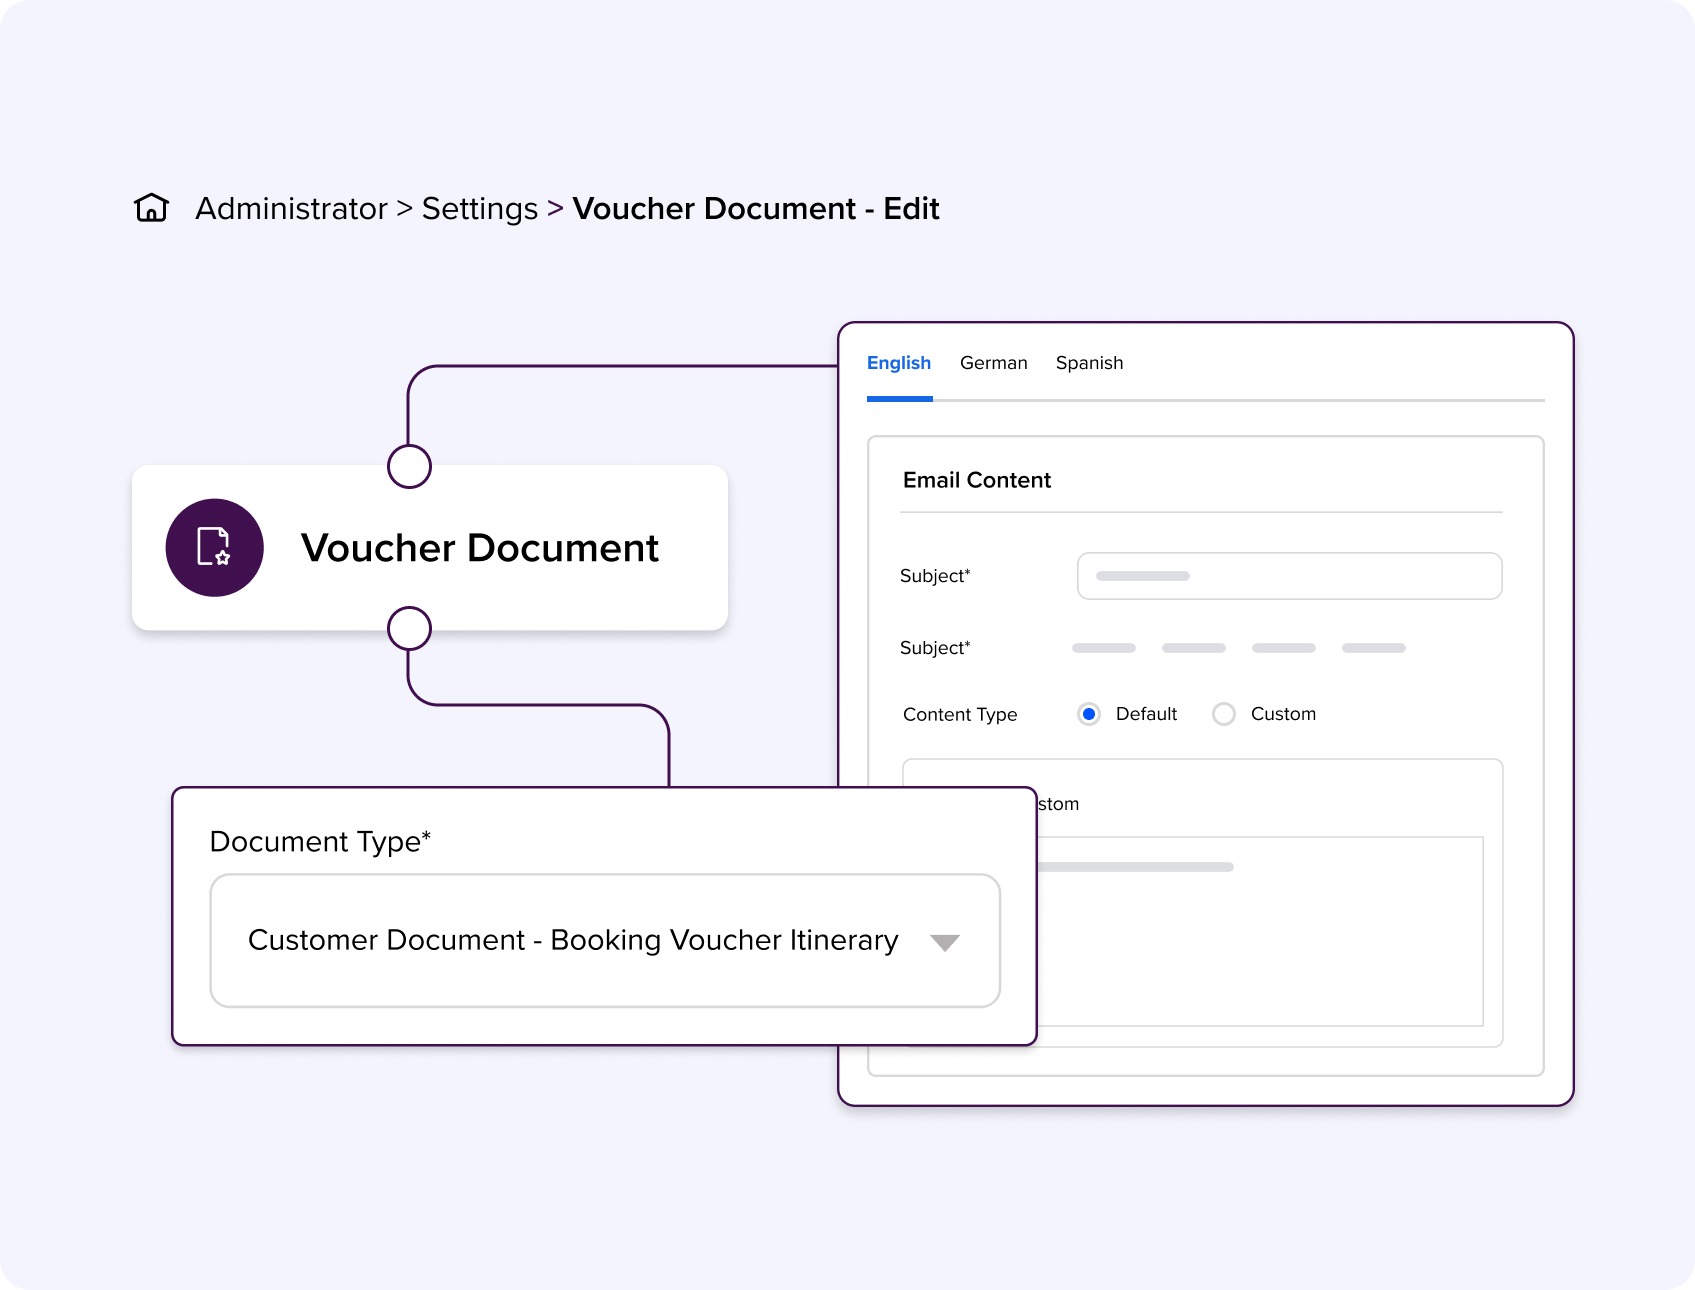Click the home icon in the breadcrumb

tap(151, 208)
